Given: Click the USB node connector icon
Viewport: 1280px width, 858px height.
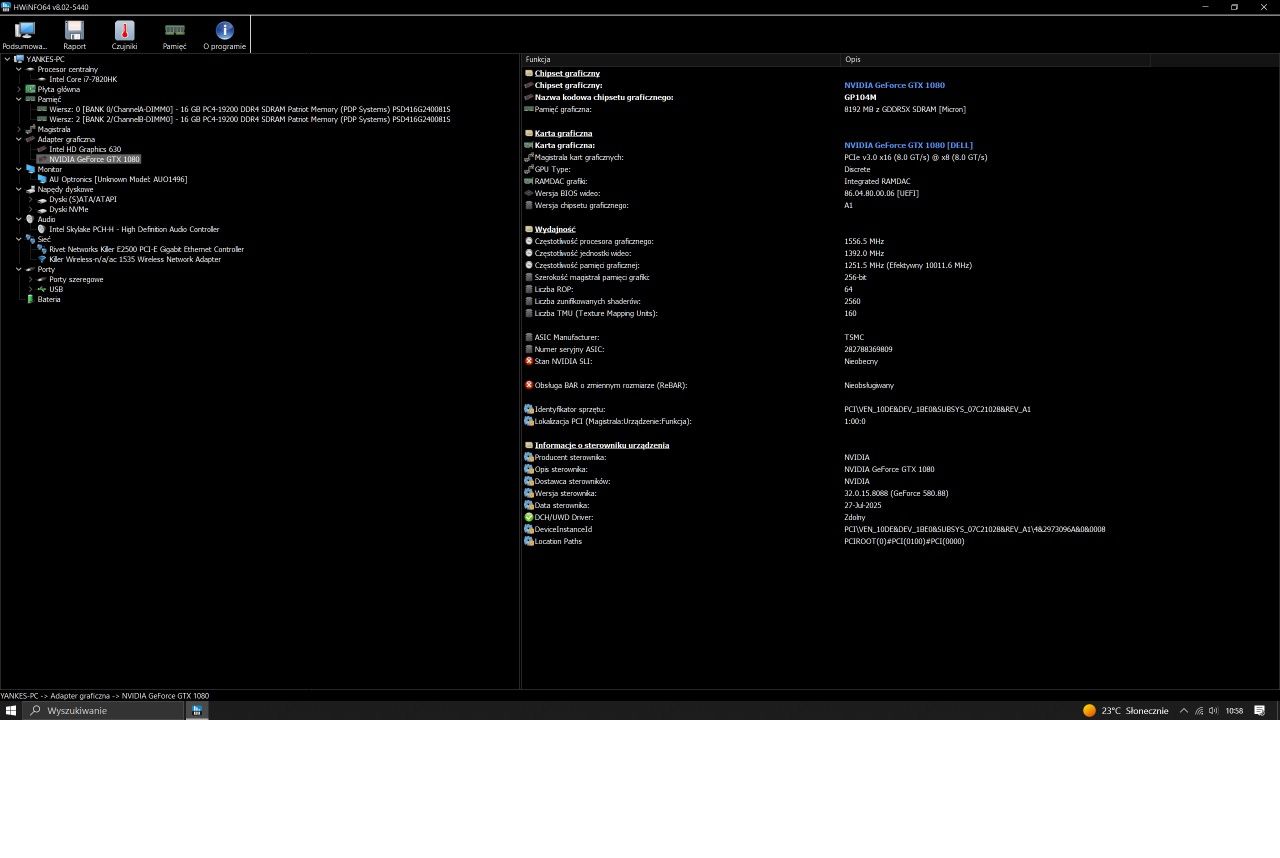Looking at the screenshot, I should click(42, 289).
